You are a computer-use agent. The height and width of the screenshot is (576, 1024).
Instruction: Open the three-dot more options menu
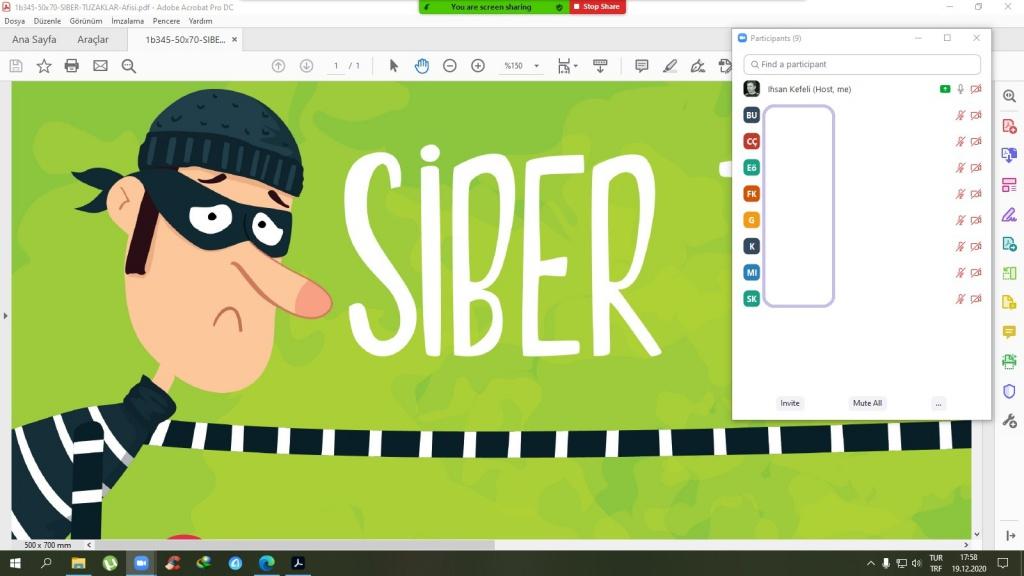(938, 403)
